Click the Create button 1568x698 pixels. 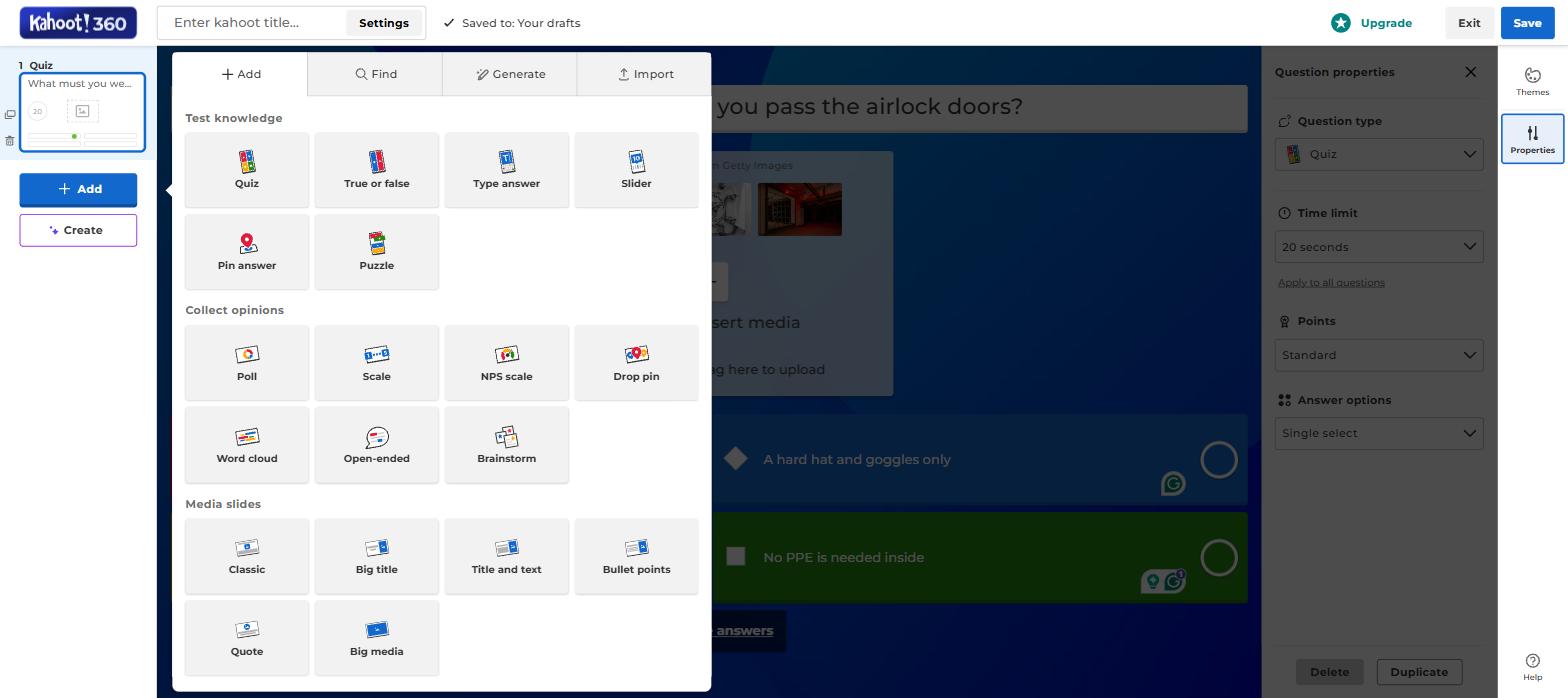(78, 230)
